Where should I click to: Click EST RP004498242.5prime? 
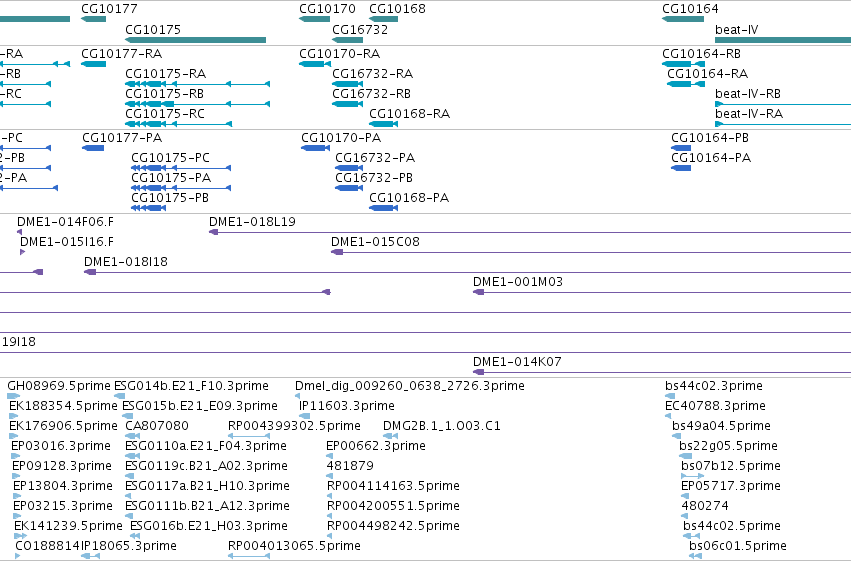click(329, 537)
